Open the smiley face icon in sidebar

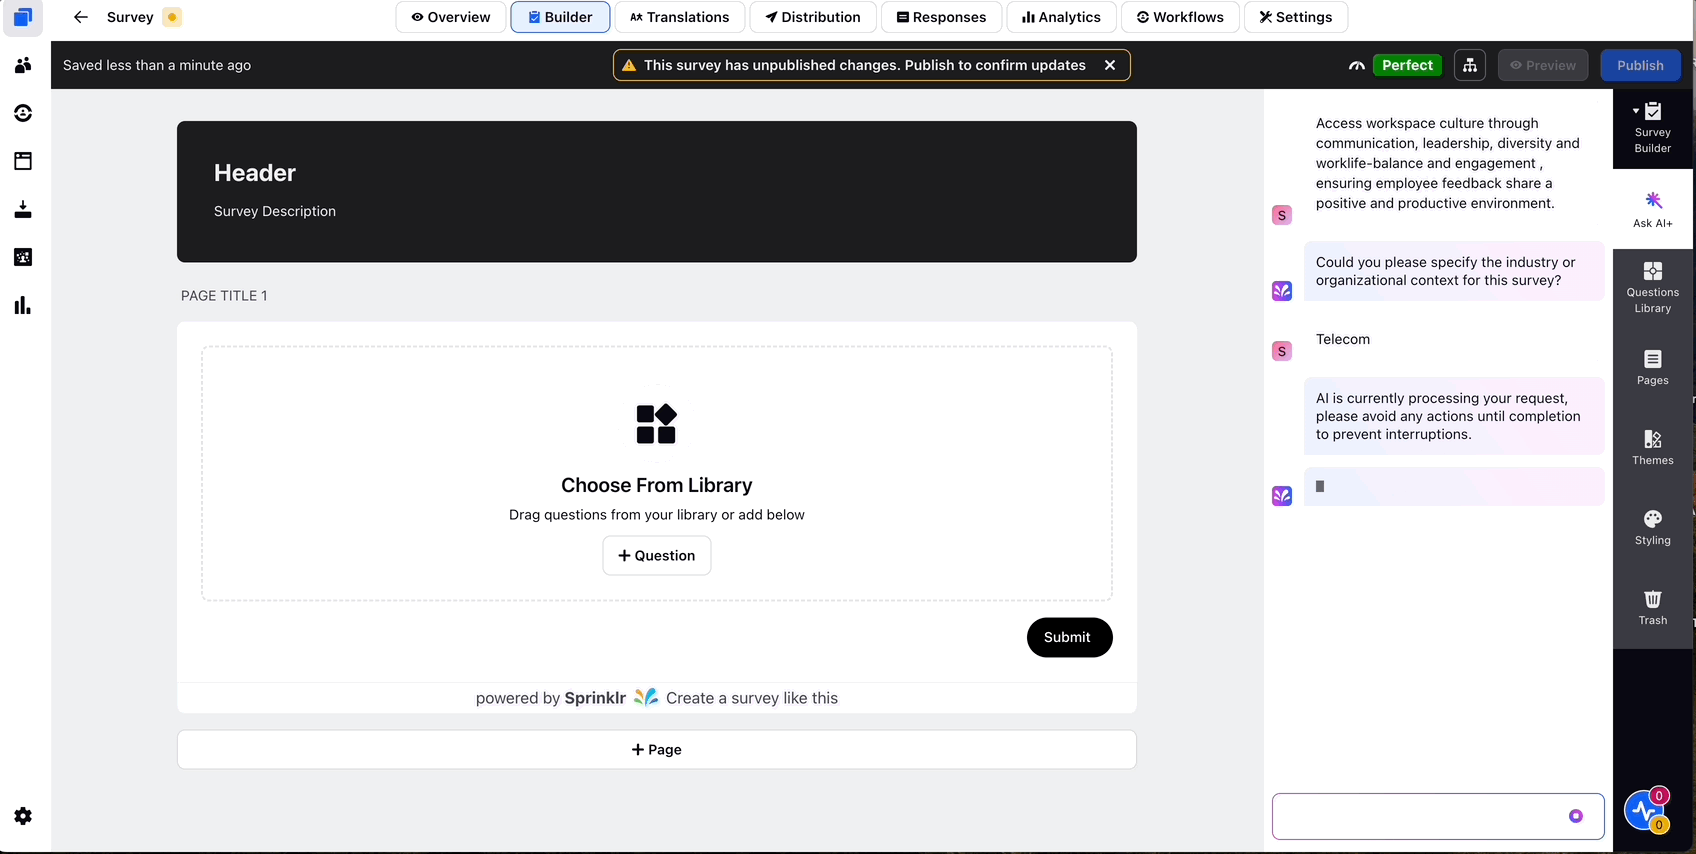tap(23, 113)
